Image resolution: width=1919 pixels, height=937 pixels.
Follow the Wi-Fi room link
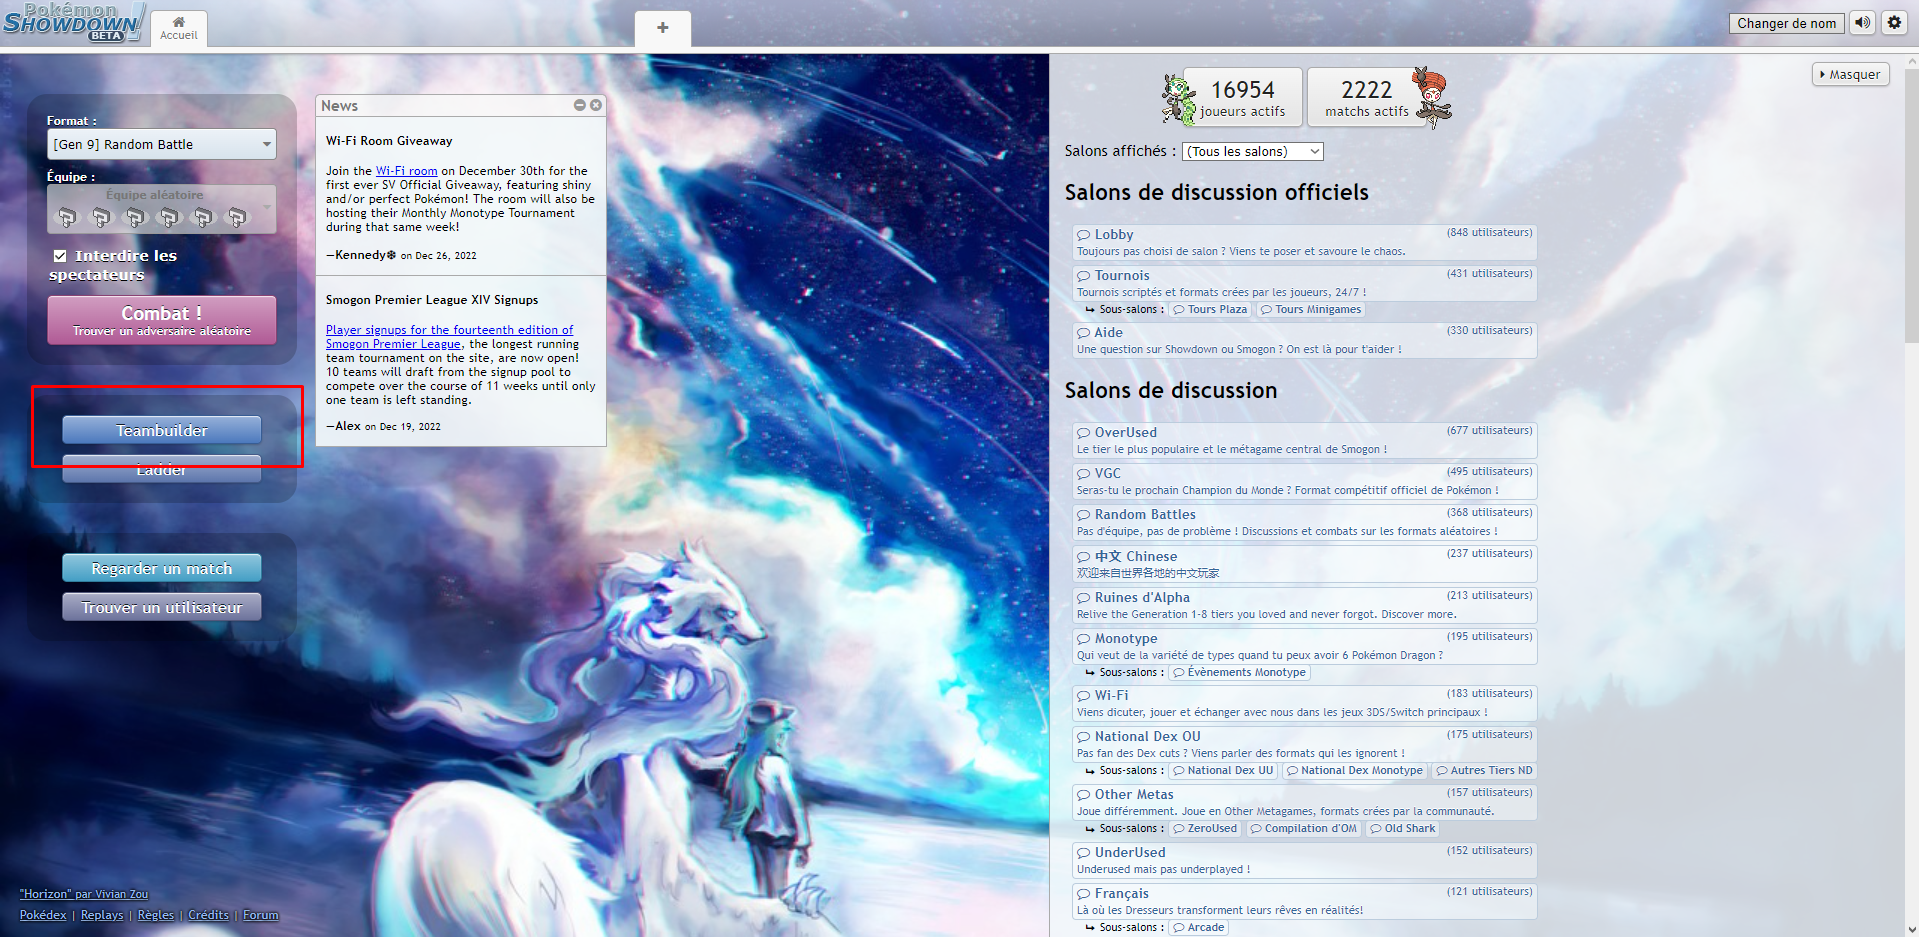pos(406,171)
